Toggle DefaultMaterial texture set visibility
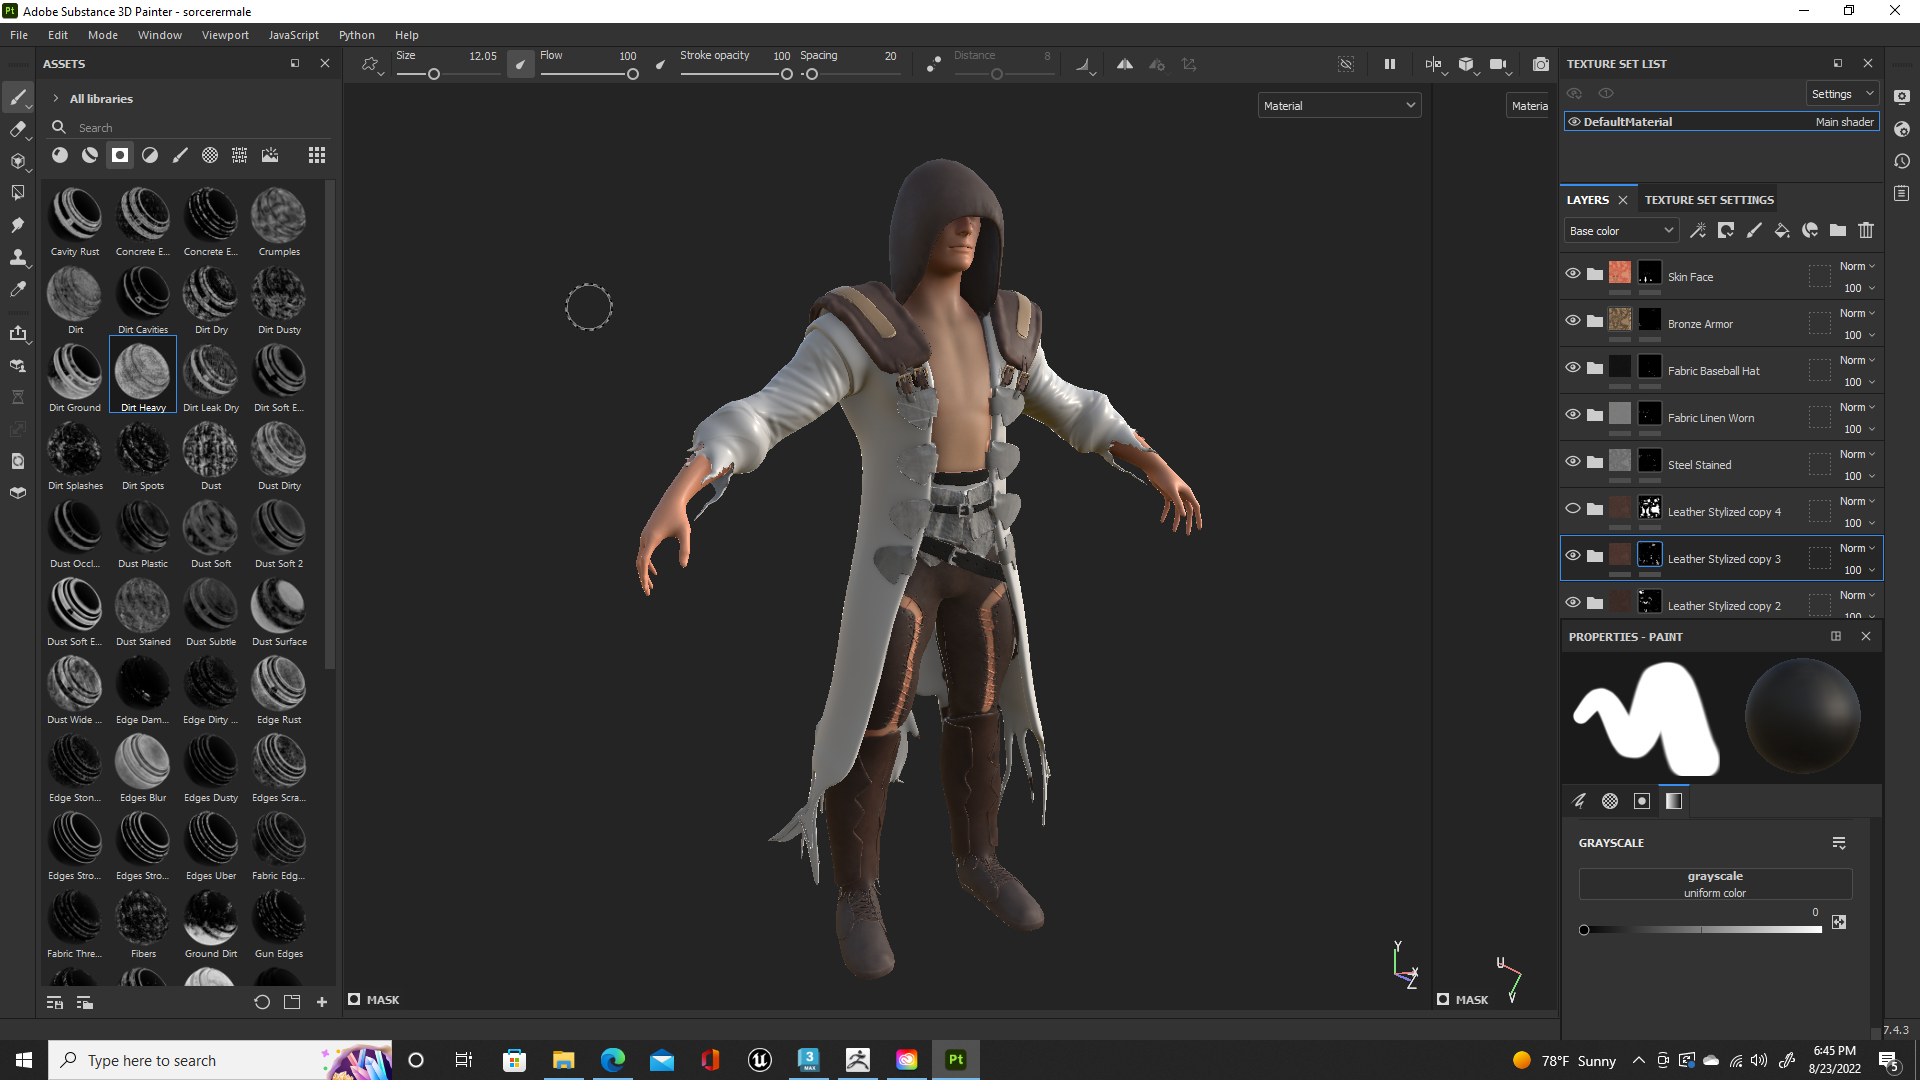 click(x=1575, y=122)
